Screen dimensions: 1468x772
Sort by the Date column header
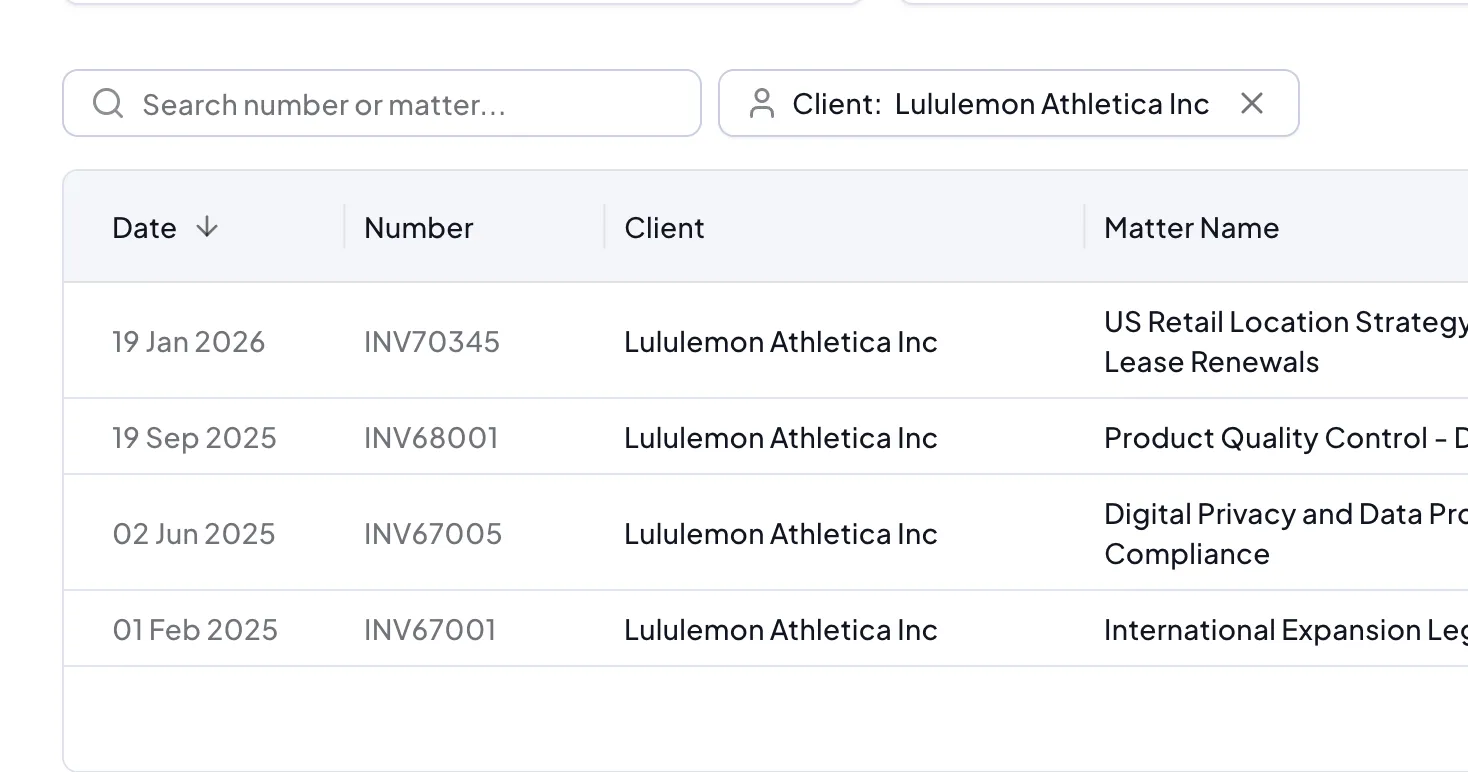click(145, 228)
